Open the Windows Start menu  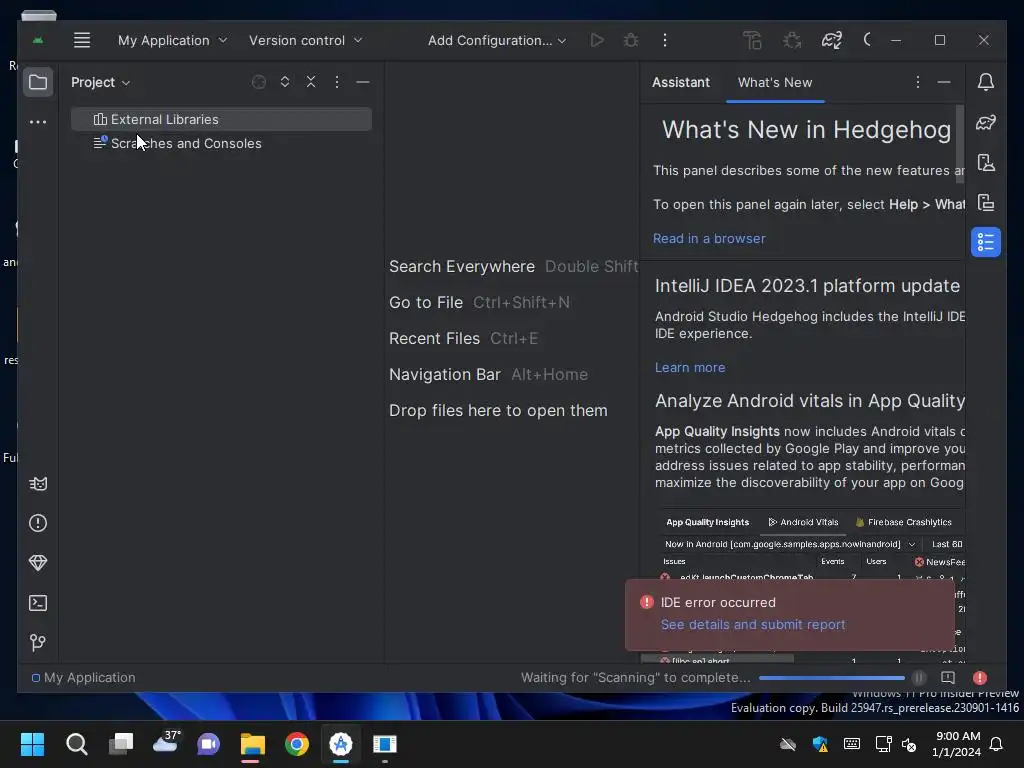32,744
